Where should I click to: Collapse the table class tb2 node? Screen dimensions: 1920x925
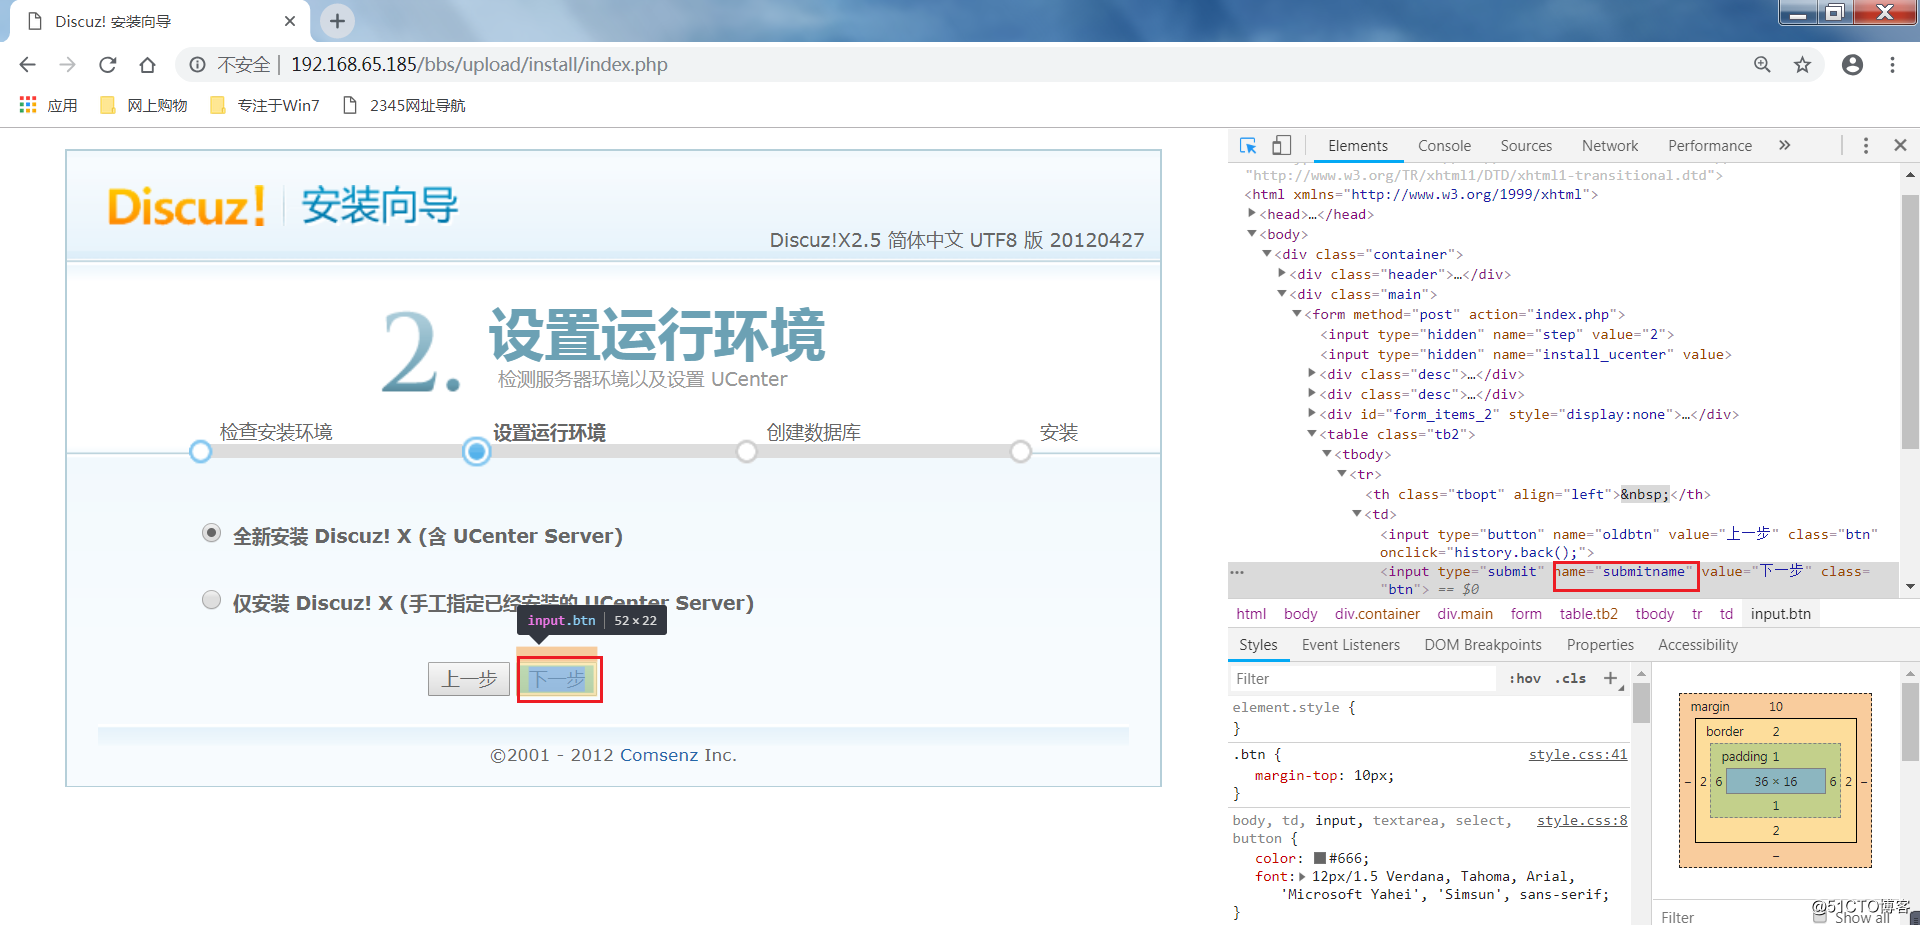point(1312,434)
